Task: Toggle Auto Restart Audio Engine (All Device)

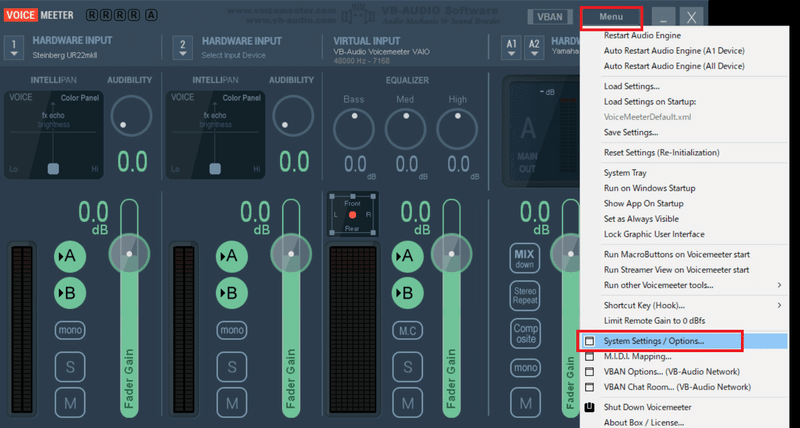Action: point(674,66)
